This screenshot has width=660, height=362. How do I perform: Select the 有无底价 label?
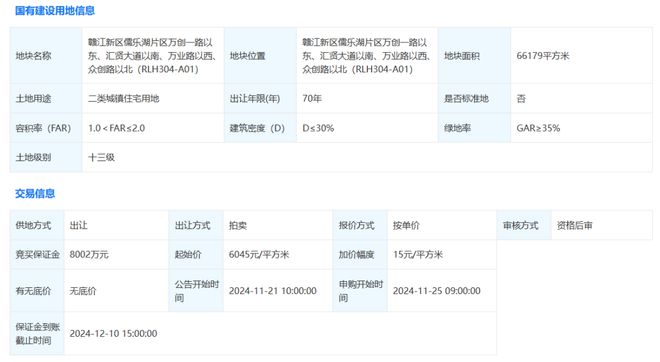point(33,291)
